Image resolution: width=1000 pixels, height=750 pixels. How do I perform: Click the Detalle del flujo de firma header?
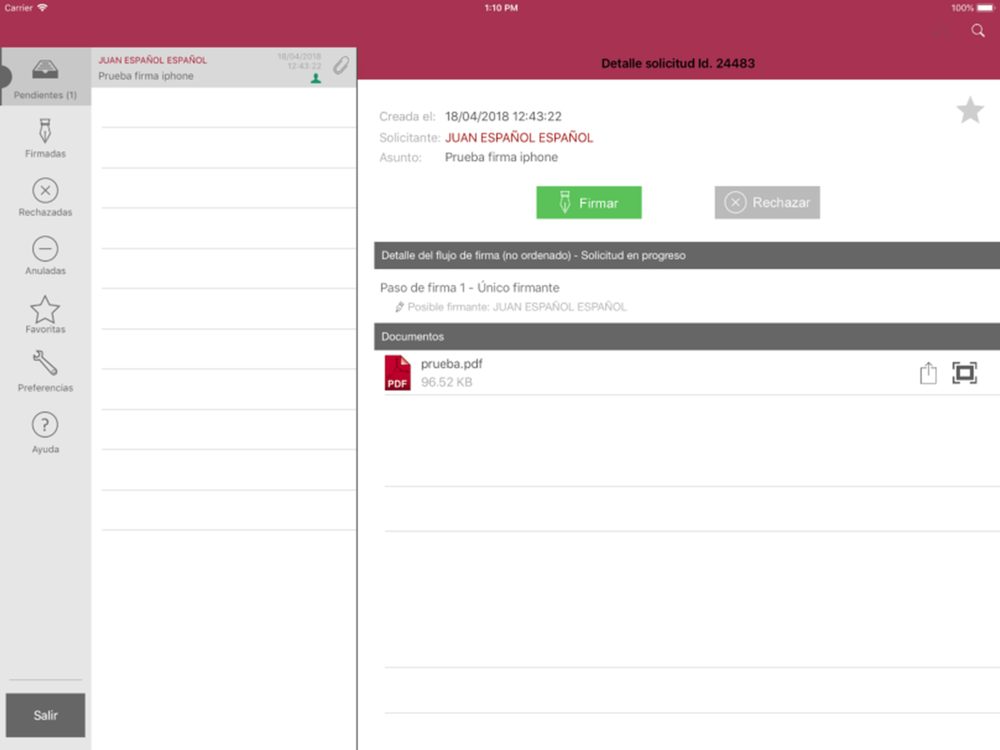(x=687, y=255)
